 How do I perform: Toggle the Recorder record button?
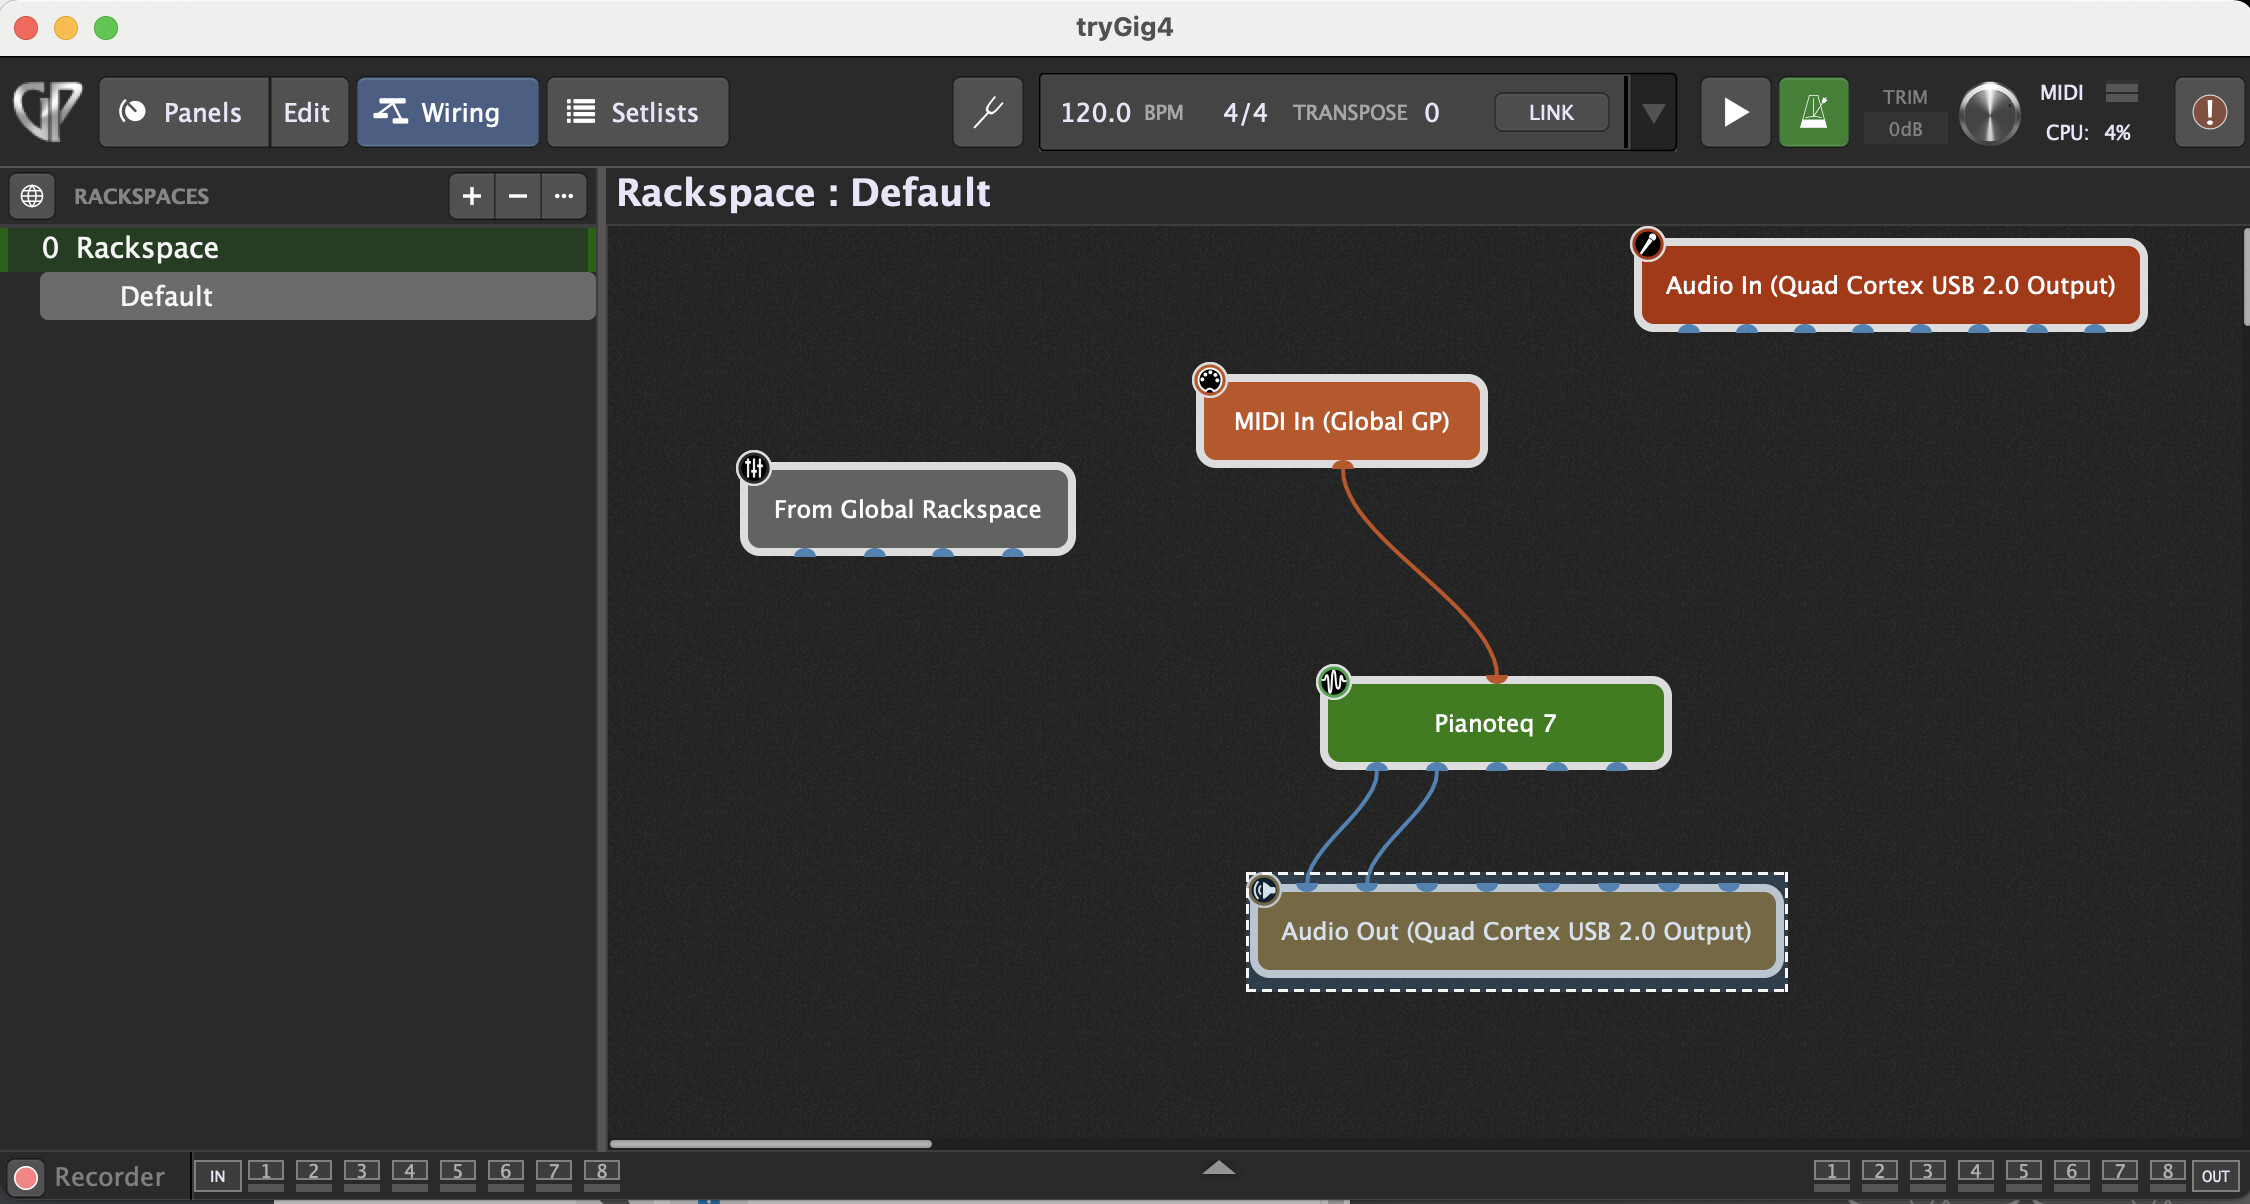click(x=27, y=1177)
